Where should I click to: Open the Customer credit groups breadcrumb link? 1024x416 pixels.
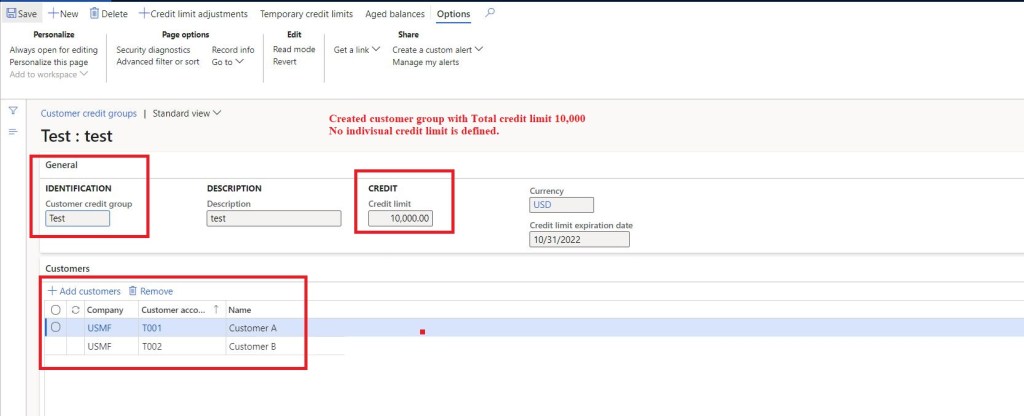coord(95,114)
